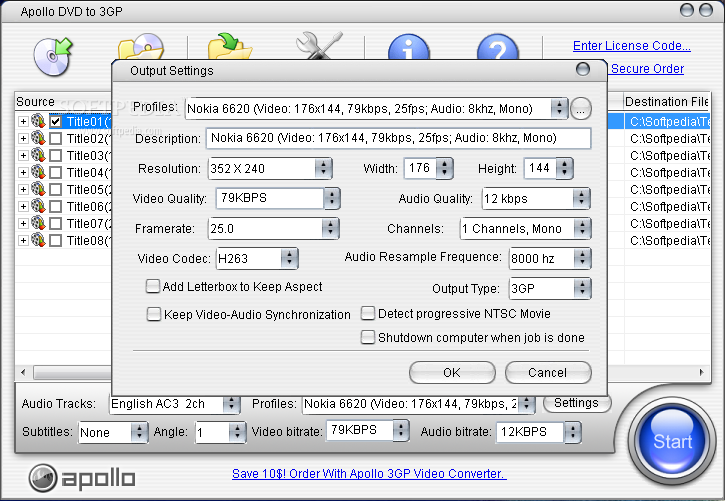Open the Channels dropdown
The width and height of the screenshot is (725, 501).
click(582, 228)
